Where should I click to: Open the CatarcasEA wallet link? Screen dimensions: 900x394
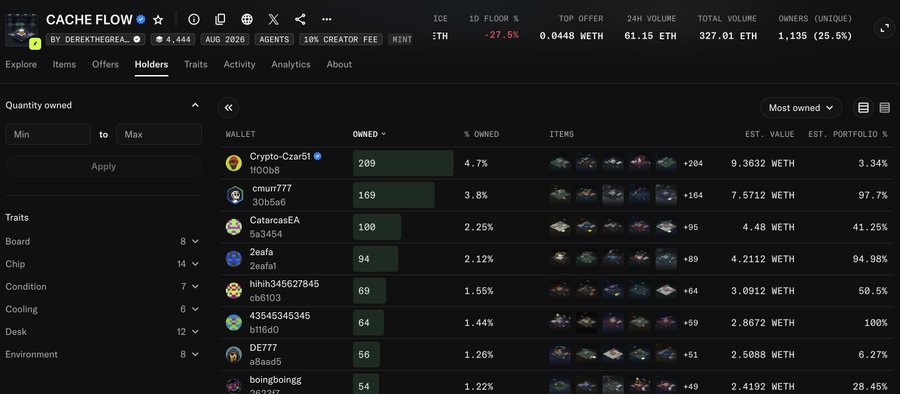pyautogui.click(x=274, y=220)
